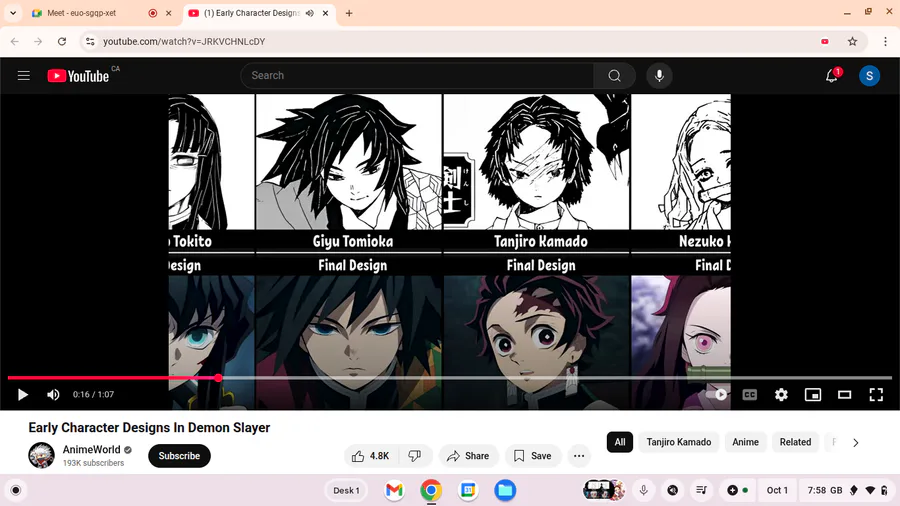Open AnimeWorld channel name link
The image size is (900, 506).
coord(91,449)
